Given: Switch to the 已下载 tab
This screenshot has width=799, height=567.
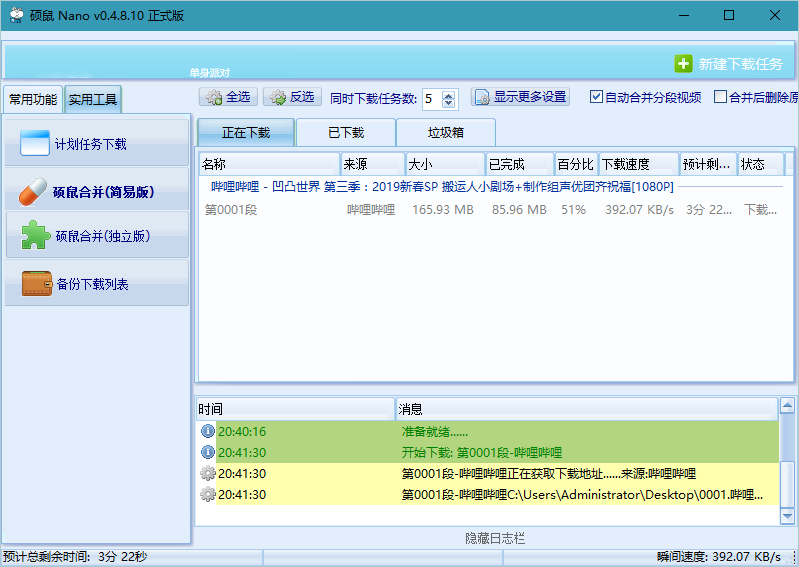Looking at the screenshot, I should (x=346, y=132).
